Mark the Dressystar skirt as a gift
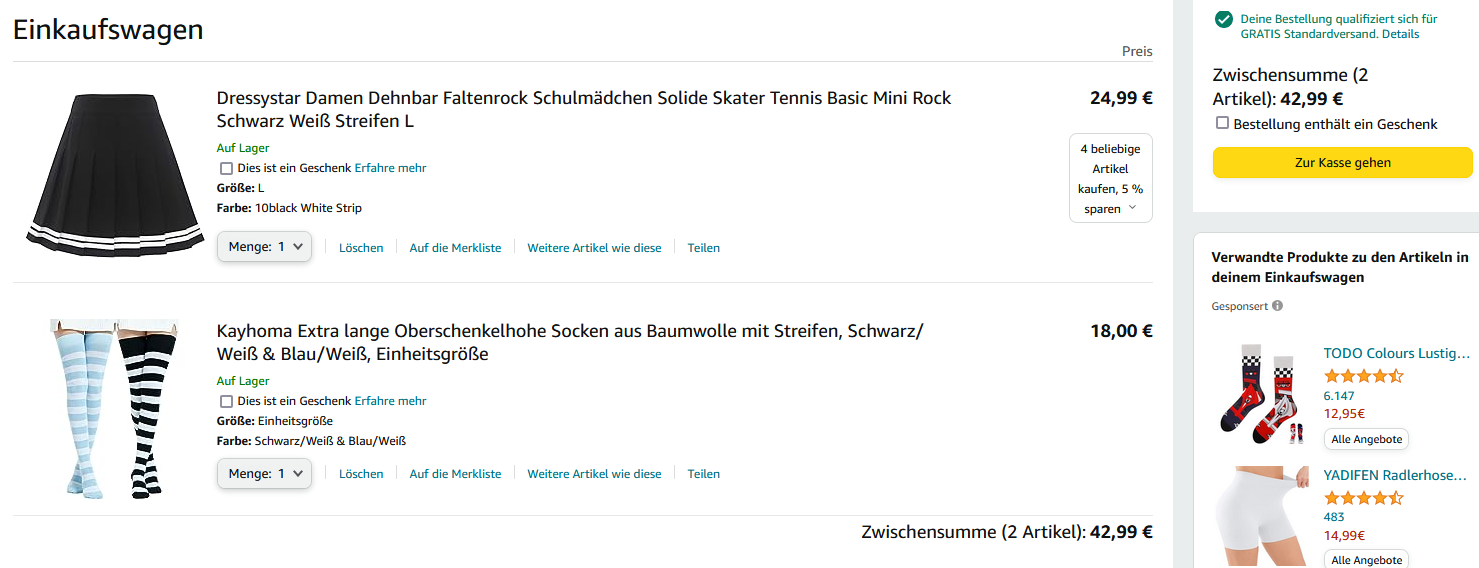This screenshot has width=1479, height=568. click(x=226, y=168)
